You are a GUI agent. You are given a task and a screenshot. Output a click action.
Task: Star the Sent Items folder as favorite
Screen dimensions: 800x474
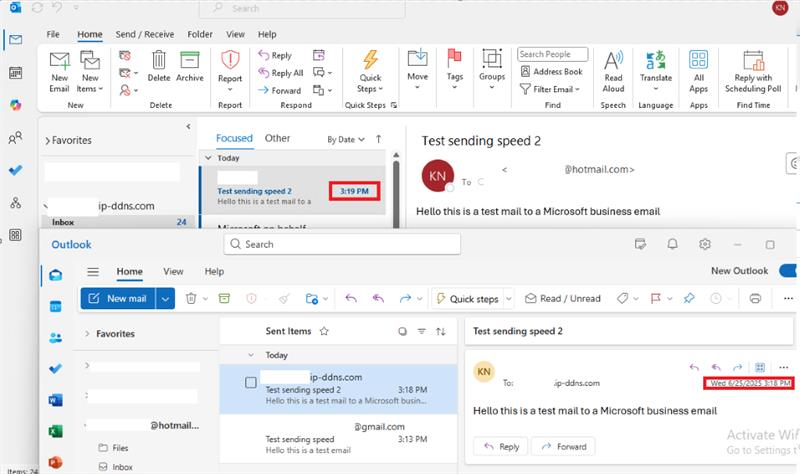324,331
